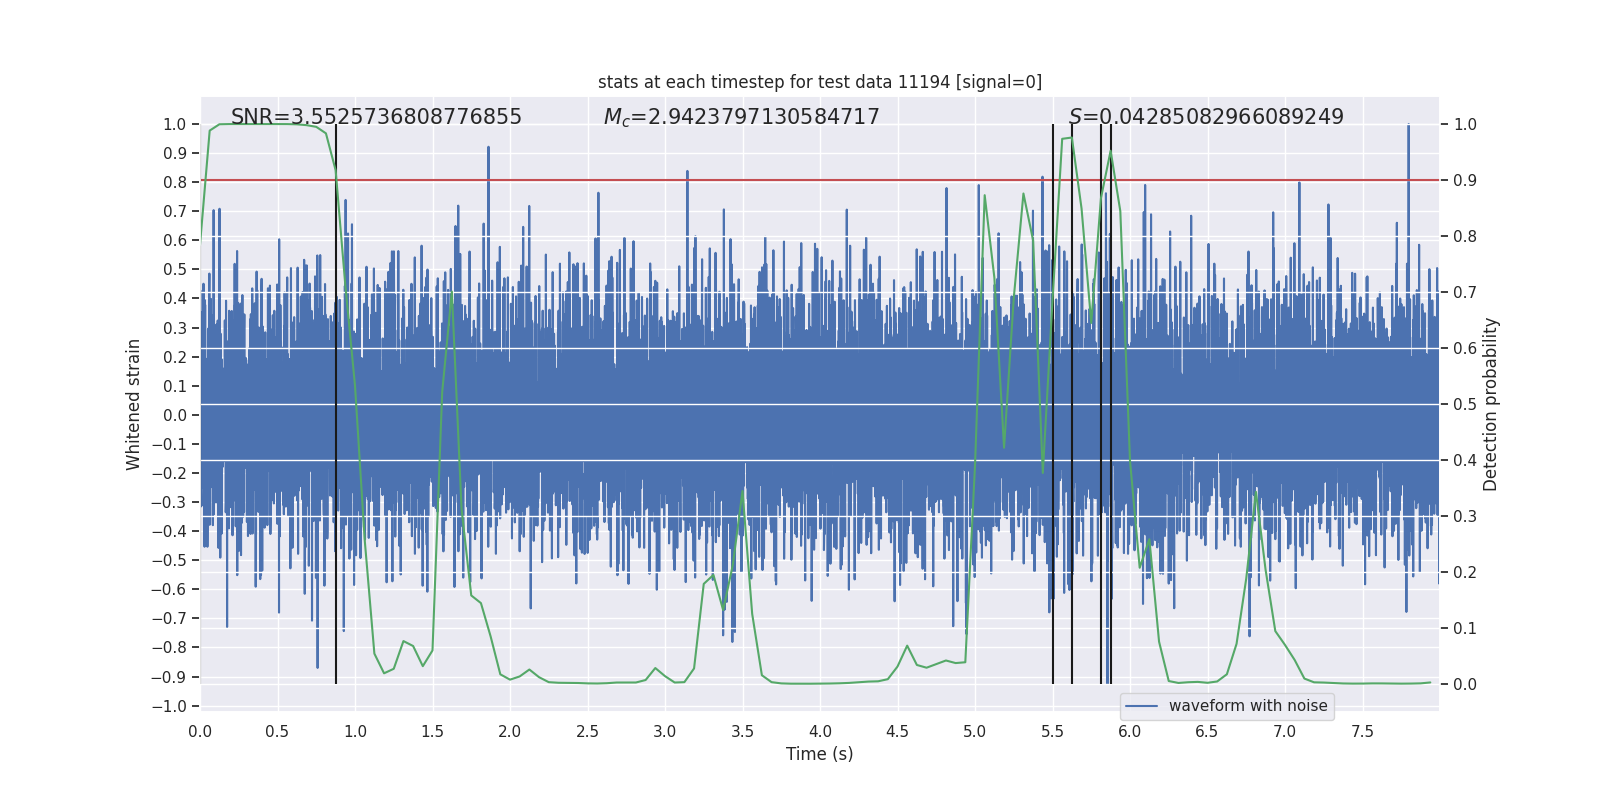Screen dimensions: 1600x800
Task: Click the −0.2 tick on Whitened strain axis
Action: (x=168, y=473)
